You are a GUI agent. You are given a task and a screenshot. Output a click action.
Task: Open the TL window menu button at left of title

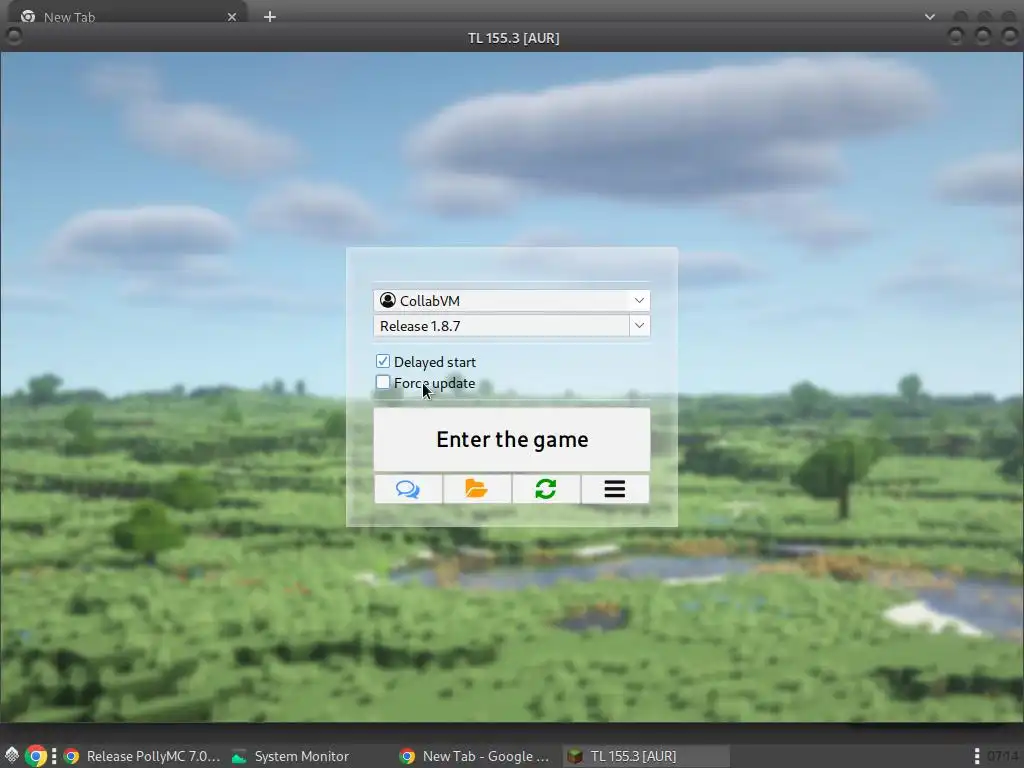coord(14,37)
